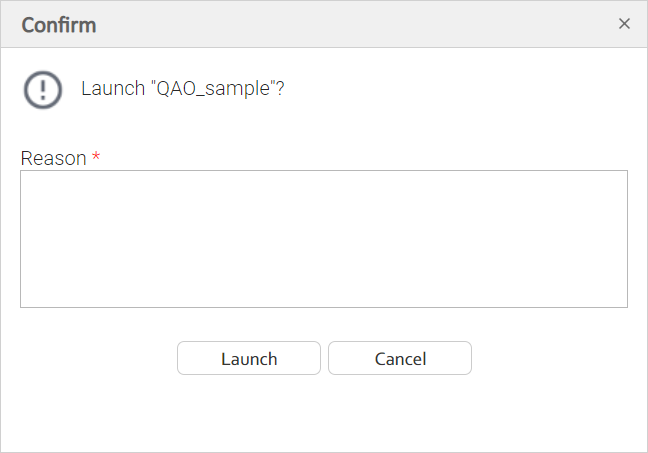Click the Reason field label
Image resolution: width=648 pixels, height=453 pixels.
53,158
